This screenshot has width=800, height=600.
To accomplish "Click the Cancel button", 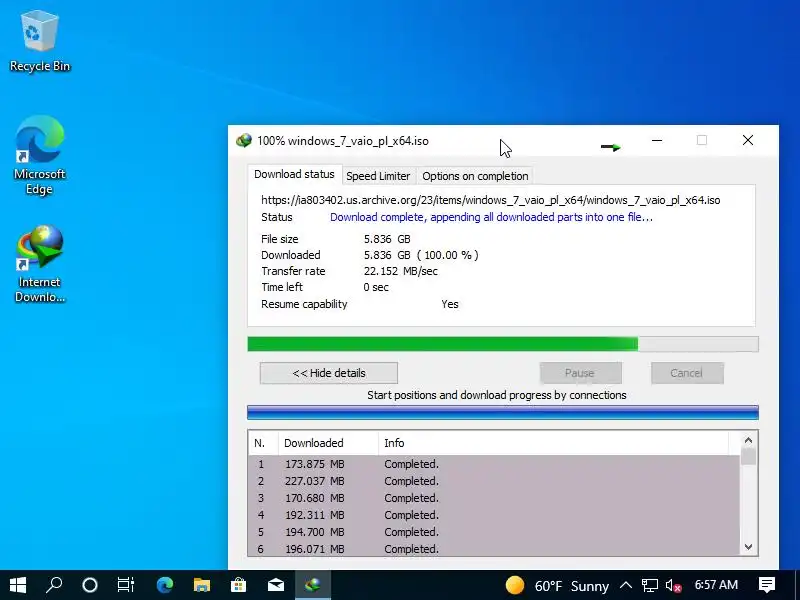I will click(687, 373).
